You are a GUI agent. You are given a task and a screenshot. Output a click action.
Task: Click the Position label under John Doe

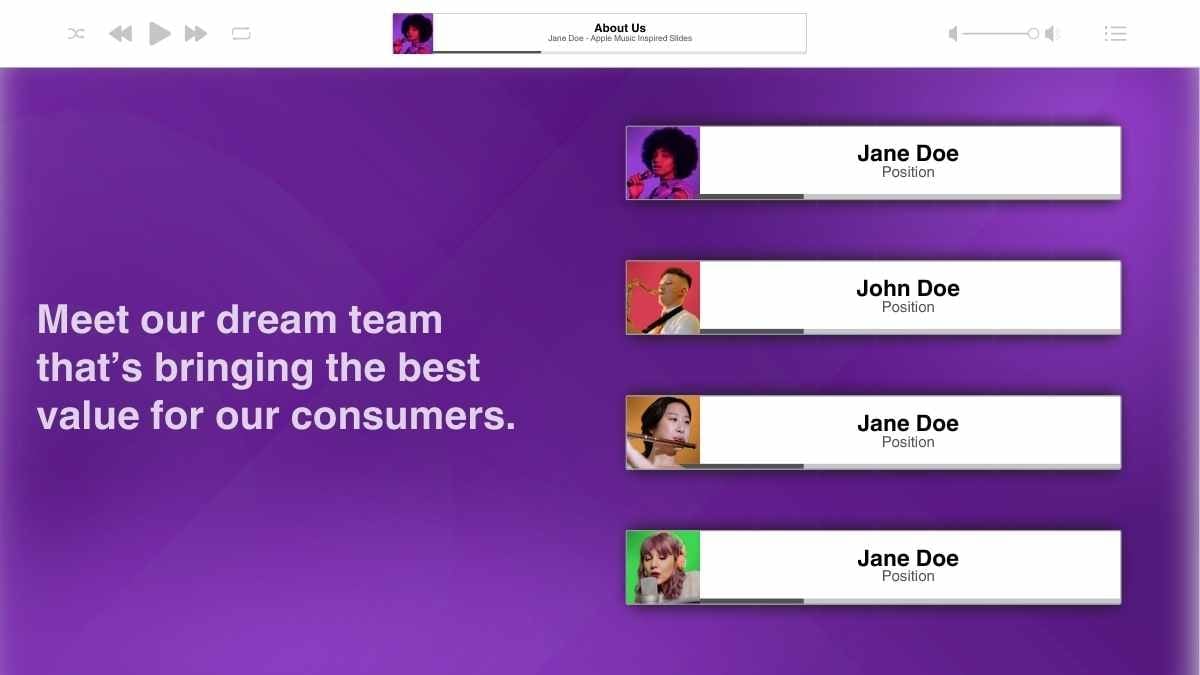[x=908, y=307]
